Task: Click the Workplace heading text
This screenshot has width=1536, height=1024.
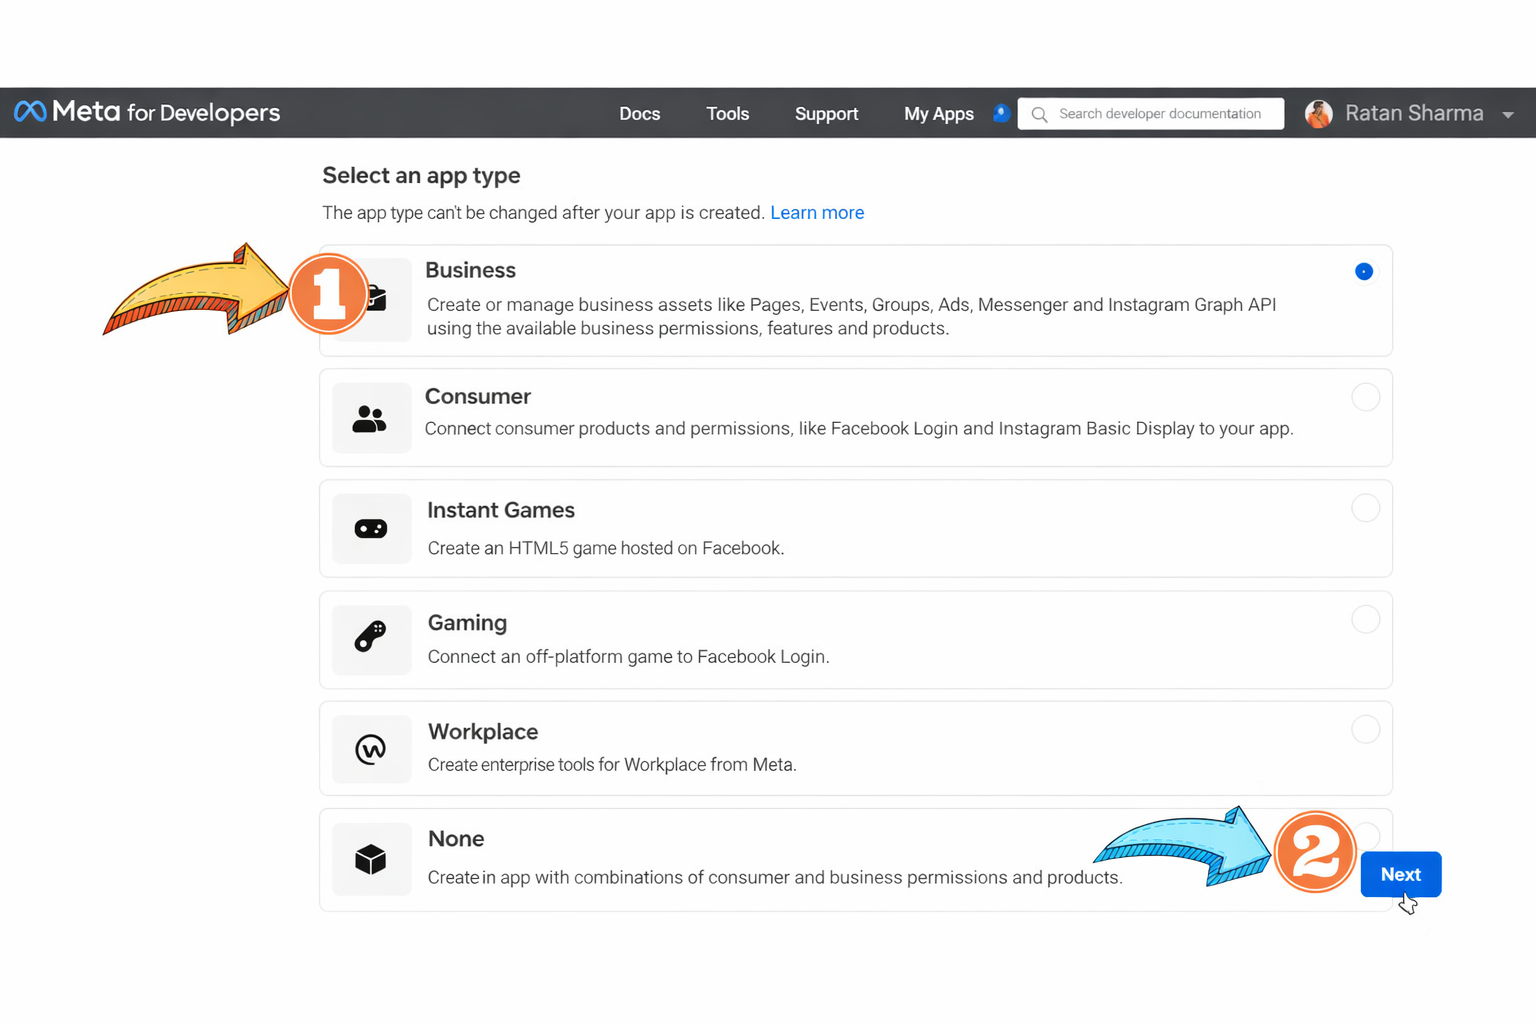Action: 483,732
